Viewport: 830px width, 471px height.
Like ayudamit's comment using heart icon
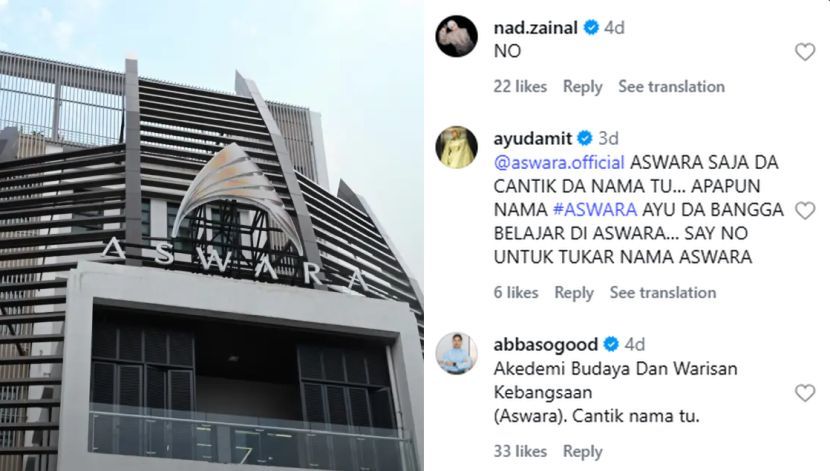(x=805, y=211)
